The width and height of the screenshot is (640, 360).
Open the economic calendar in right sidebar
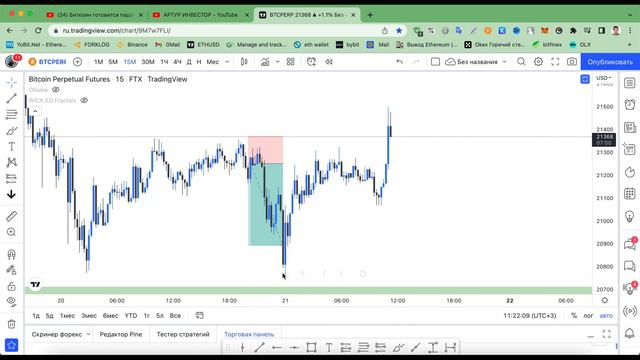coord(630,194)
